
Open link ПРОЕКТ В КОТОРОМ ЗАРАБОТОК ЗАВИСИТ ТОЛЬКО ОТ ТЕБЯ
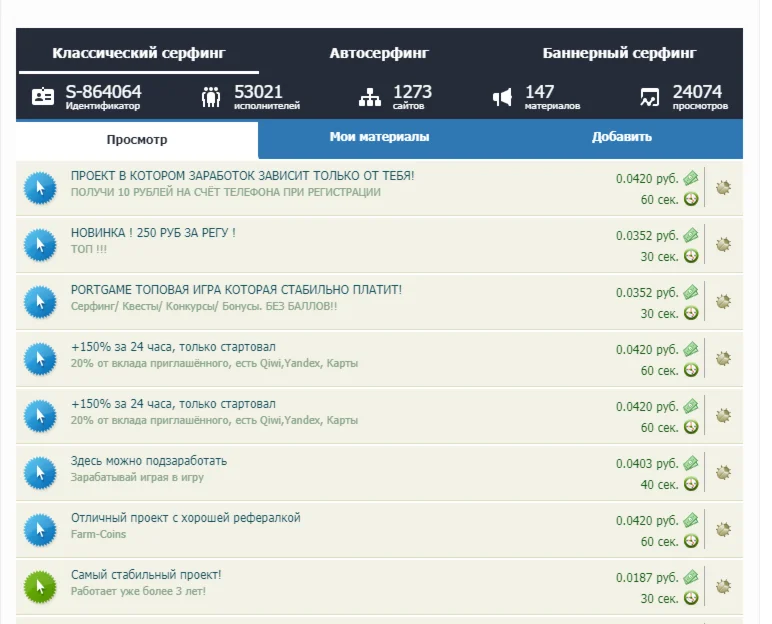pos(242,176)
